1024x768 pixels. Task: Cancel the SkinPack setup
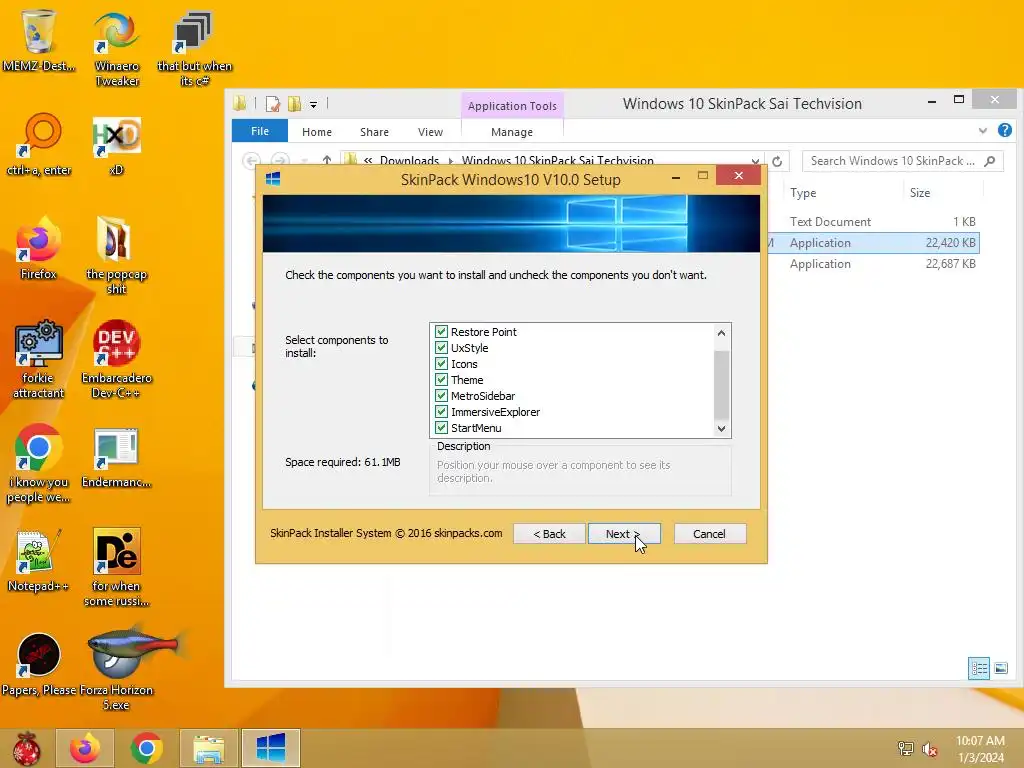click(x=709, y=534)
